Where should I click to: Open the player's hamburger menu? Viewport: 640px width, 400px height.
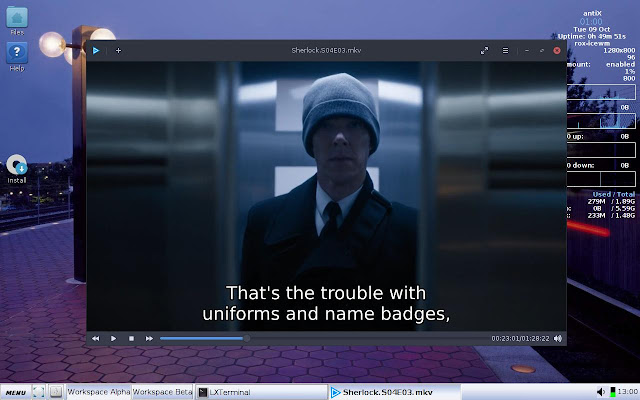click(x=505, y=51)
